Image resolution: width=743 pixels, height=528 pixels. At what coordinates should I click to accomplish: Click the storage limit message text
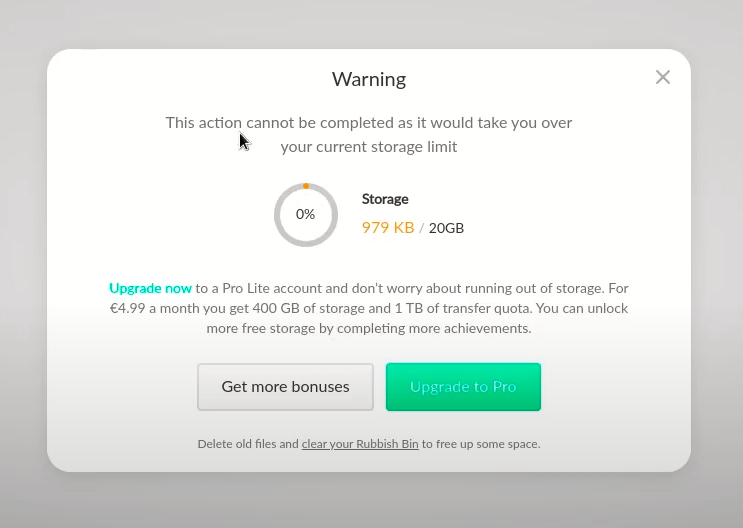pyautogui.click(x=369, y=135)
